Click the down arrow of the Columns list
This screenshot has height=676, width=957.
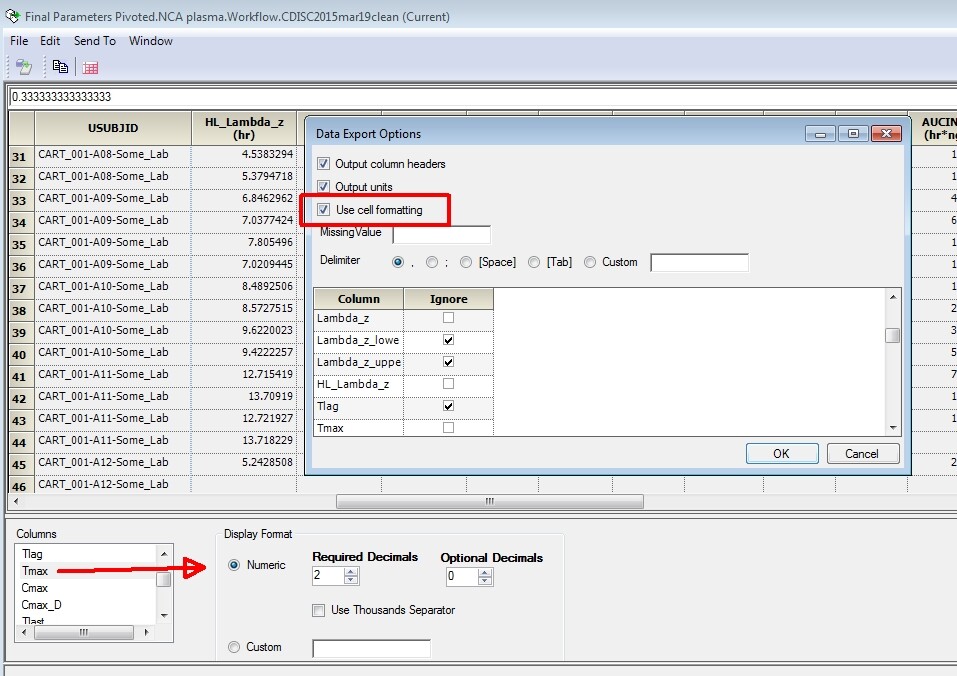click(x=164, y=616)
